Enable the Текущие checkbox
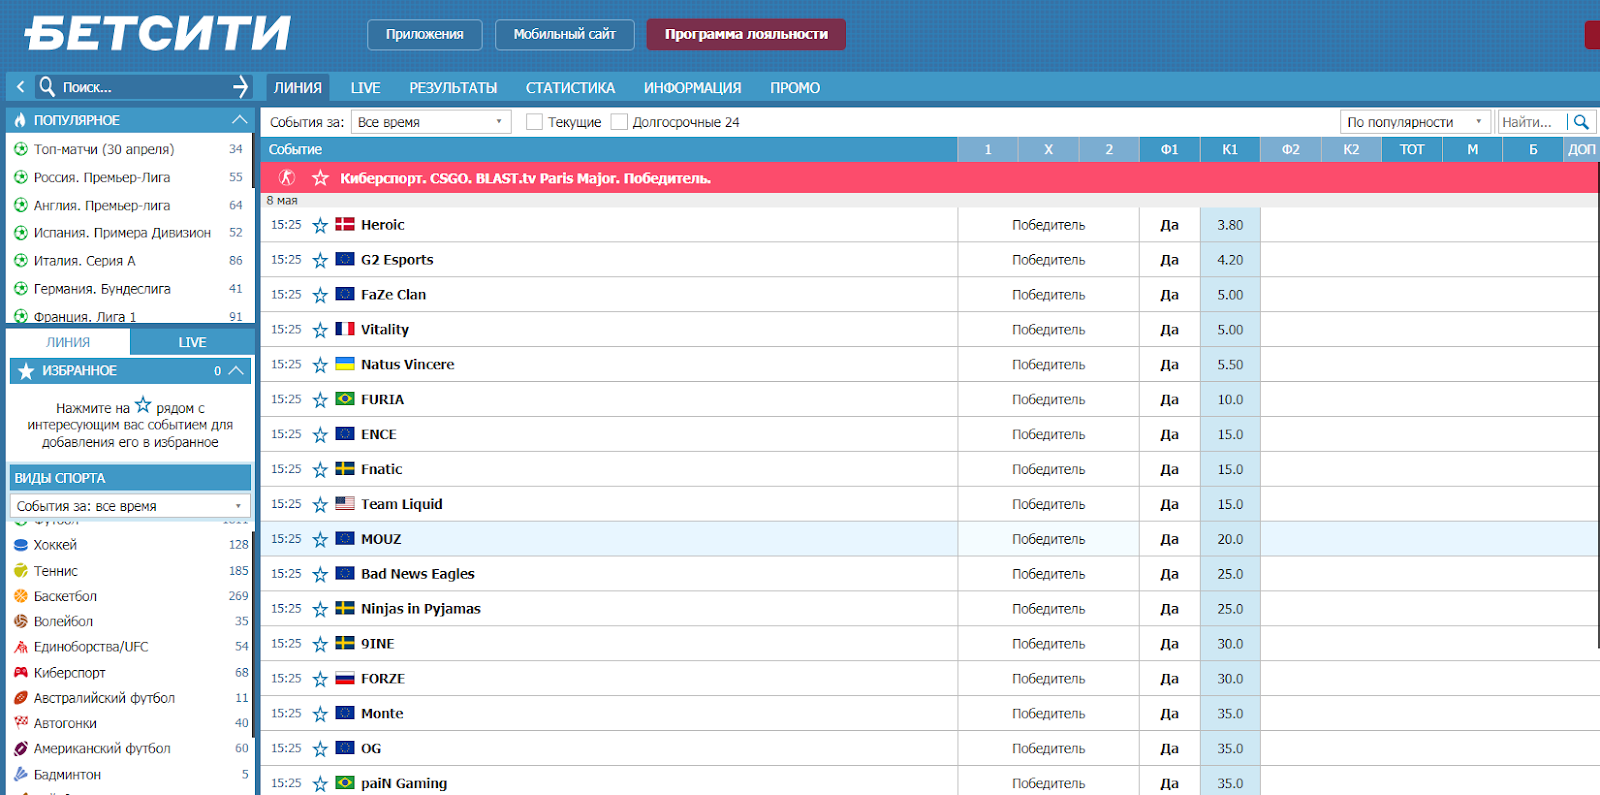The height and width of the screenshot is (795, 1600). (x=534, y=122)
